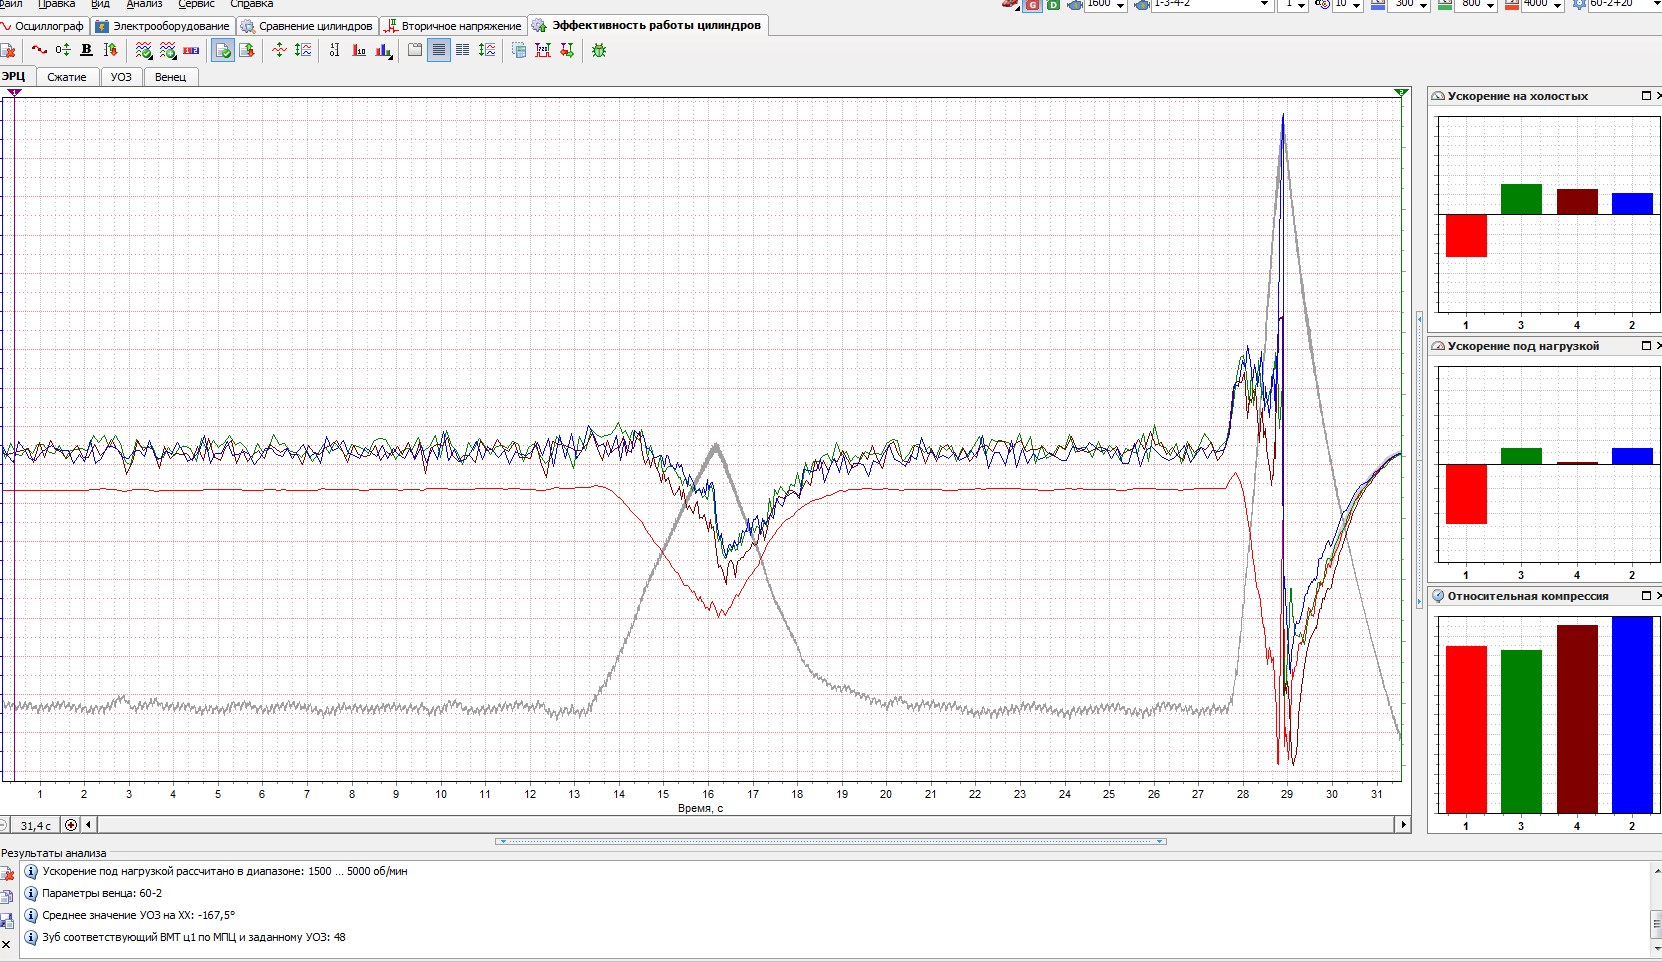
Task: Toggle the green D button
Action: (x=1053, y=5)
